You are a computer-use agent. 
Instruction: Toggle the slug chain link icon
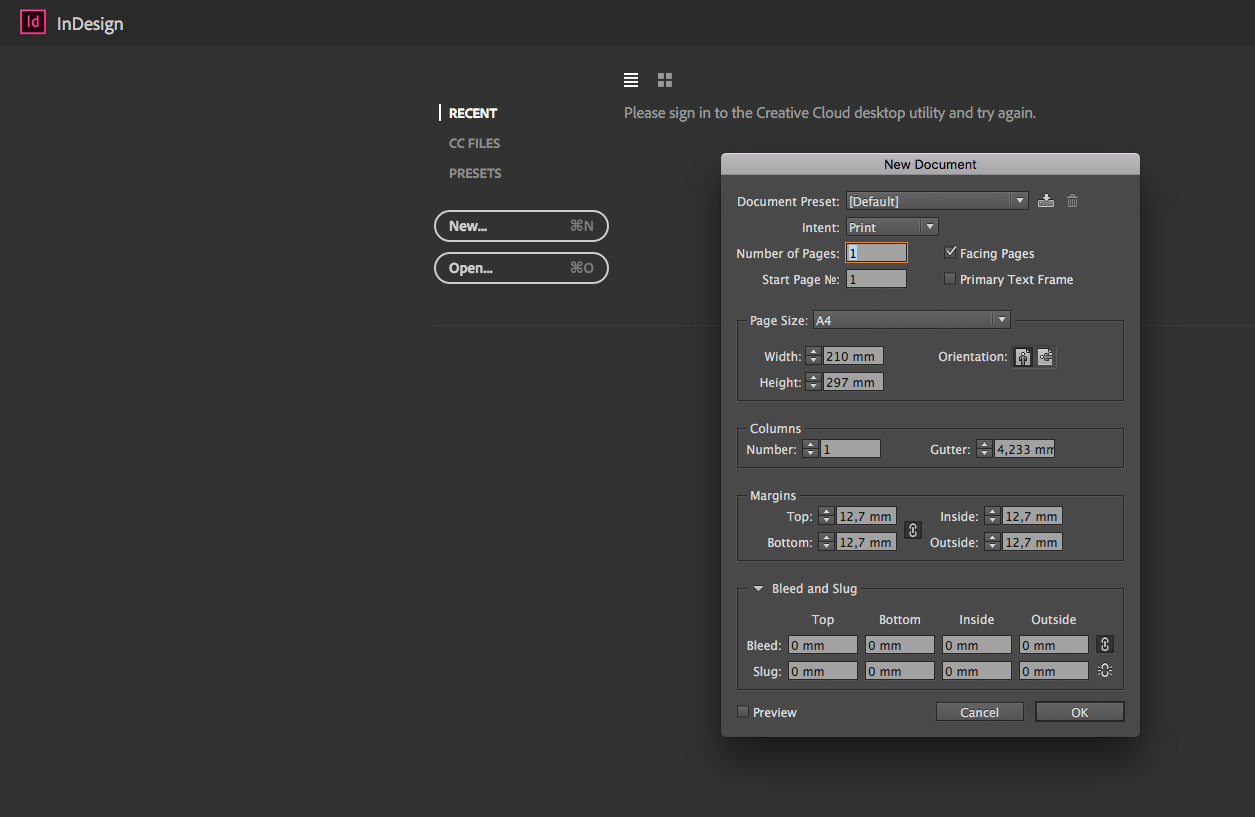(x=1104, y=671)
